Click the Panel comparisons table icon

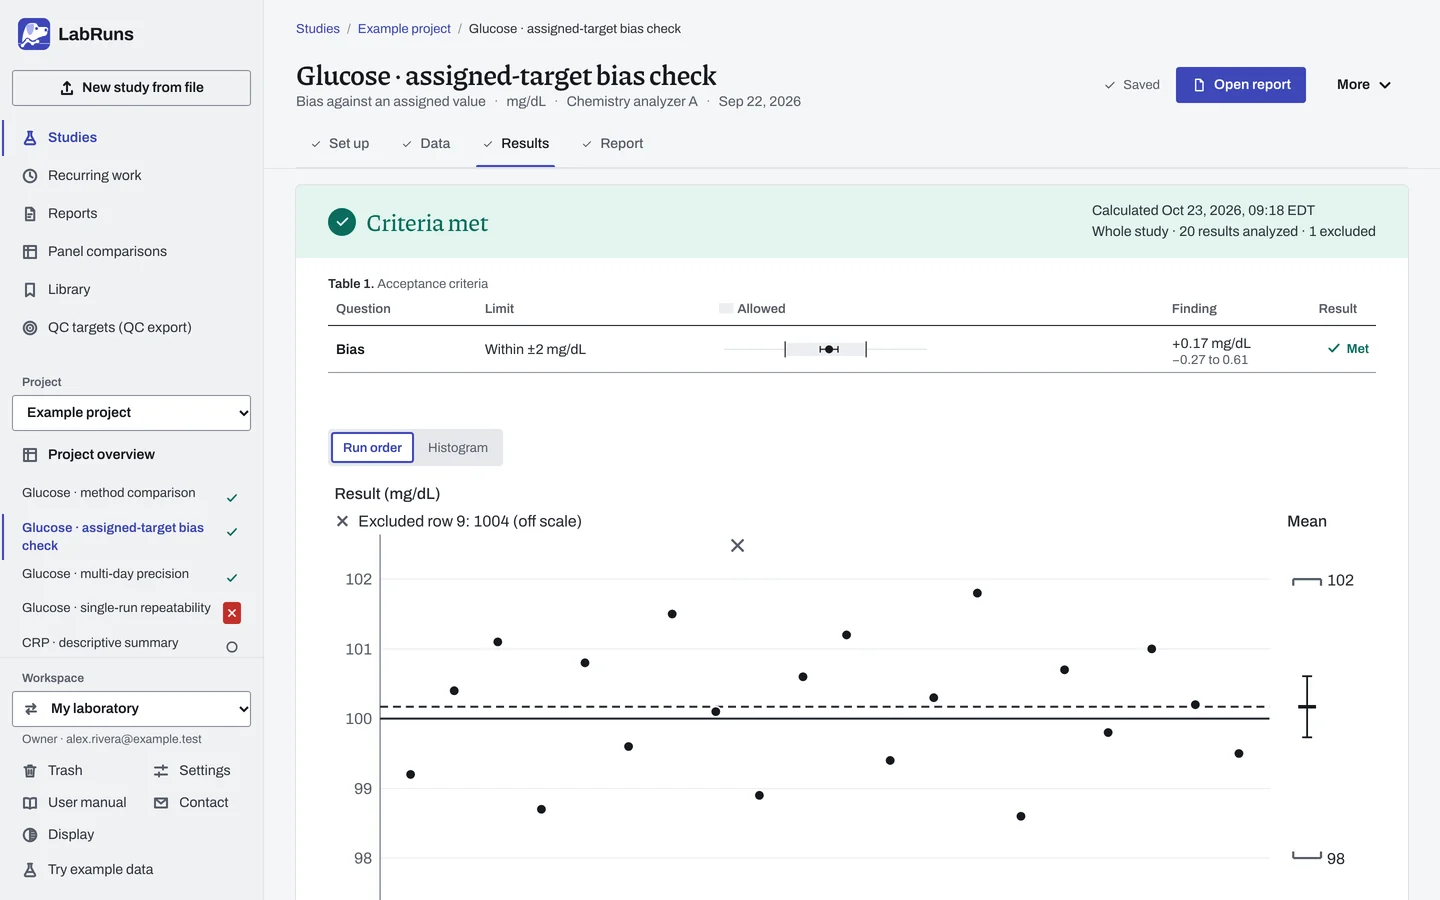[x=30, y=252]
